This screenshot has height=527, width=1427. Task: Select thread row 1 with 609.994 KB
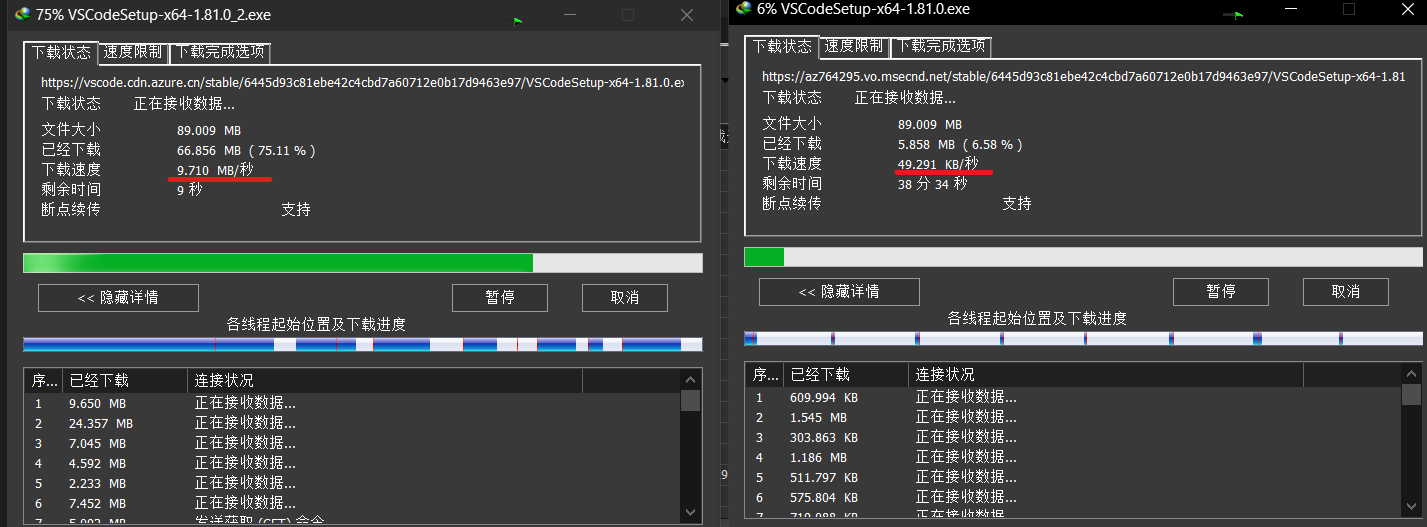tap(1074, 398)
